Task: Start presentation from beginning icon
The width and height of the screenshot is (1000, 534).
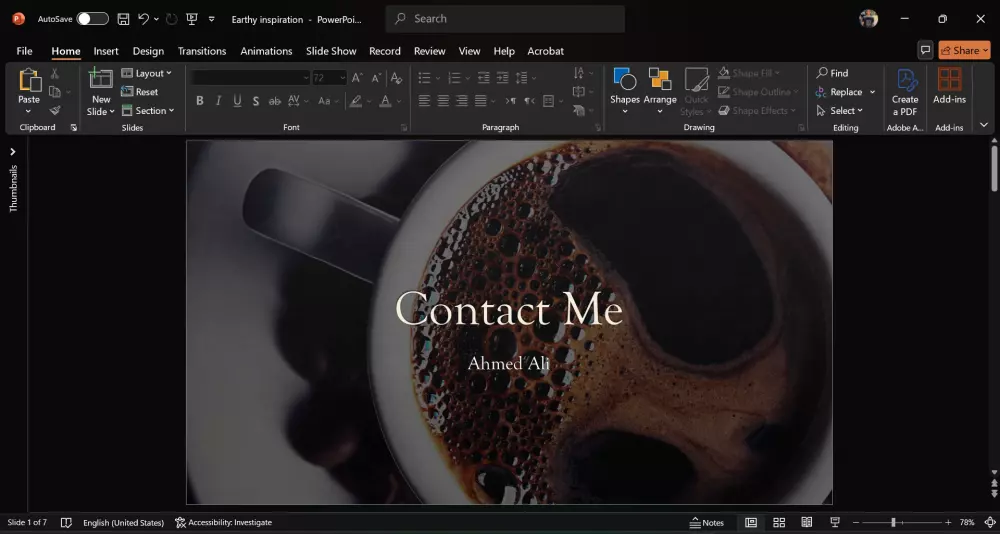Action: pyautogui.click(x=191, y=19)
